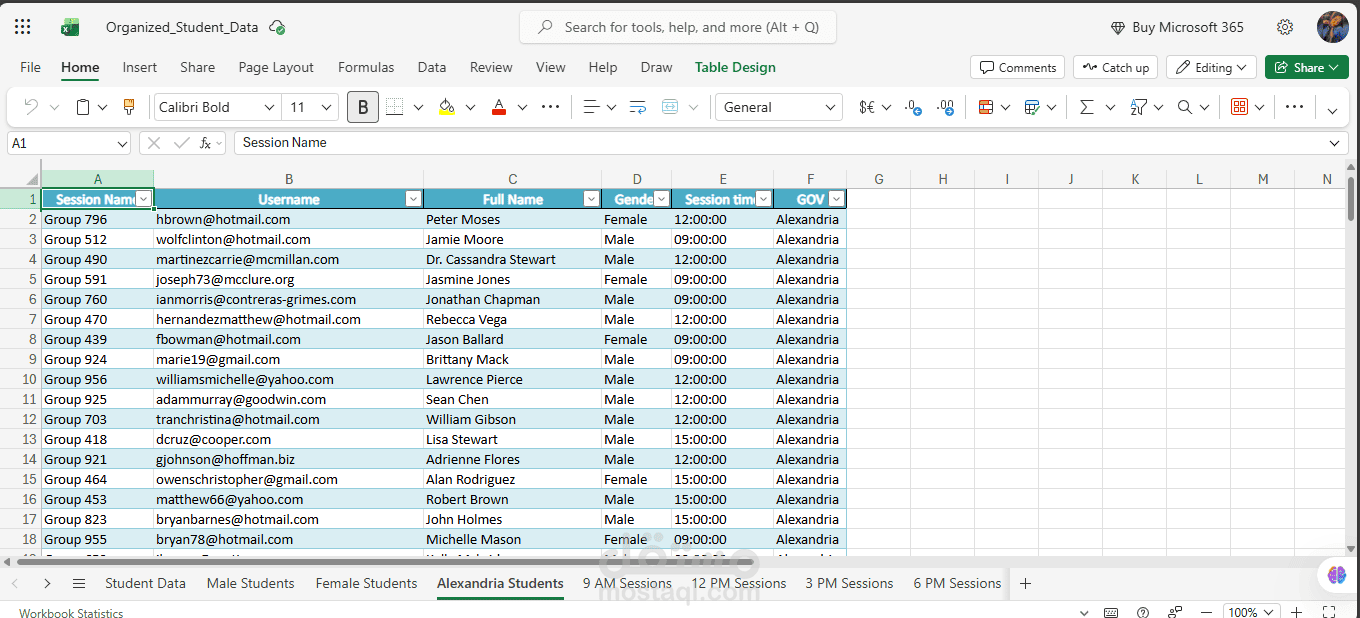
Task: Open the Formulas ribbon tab
Action: click(x=366, y=67)
